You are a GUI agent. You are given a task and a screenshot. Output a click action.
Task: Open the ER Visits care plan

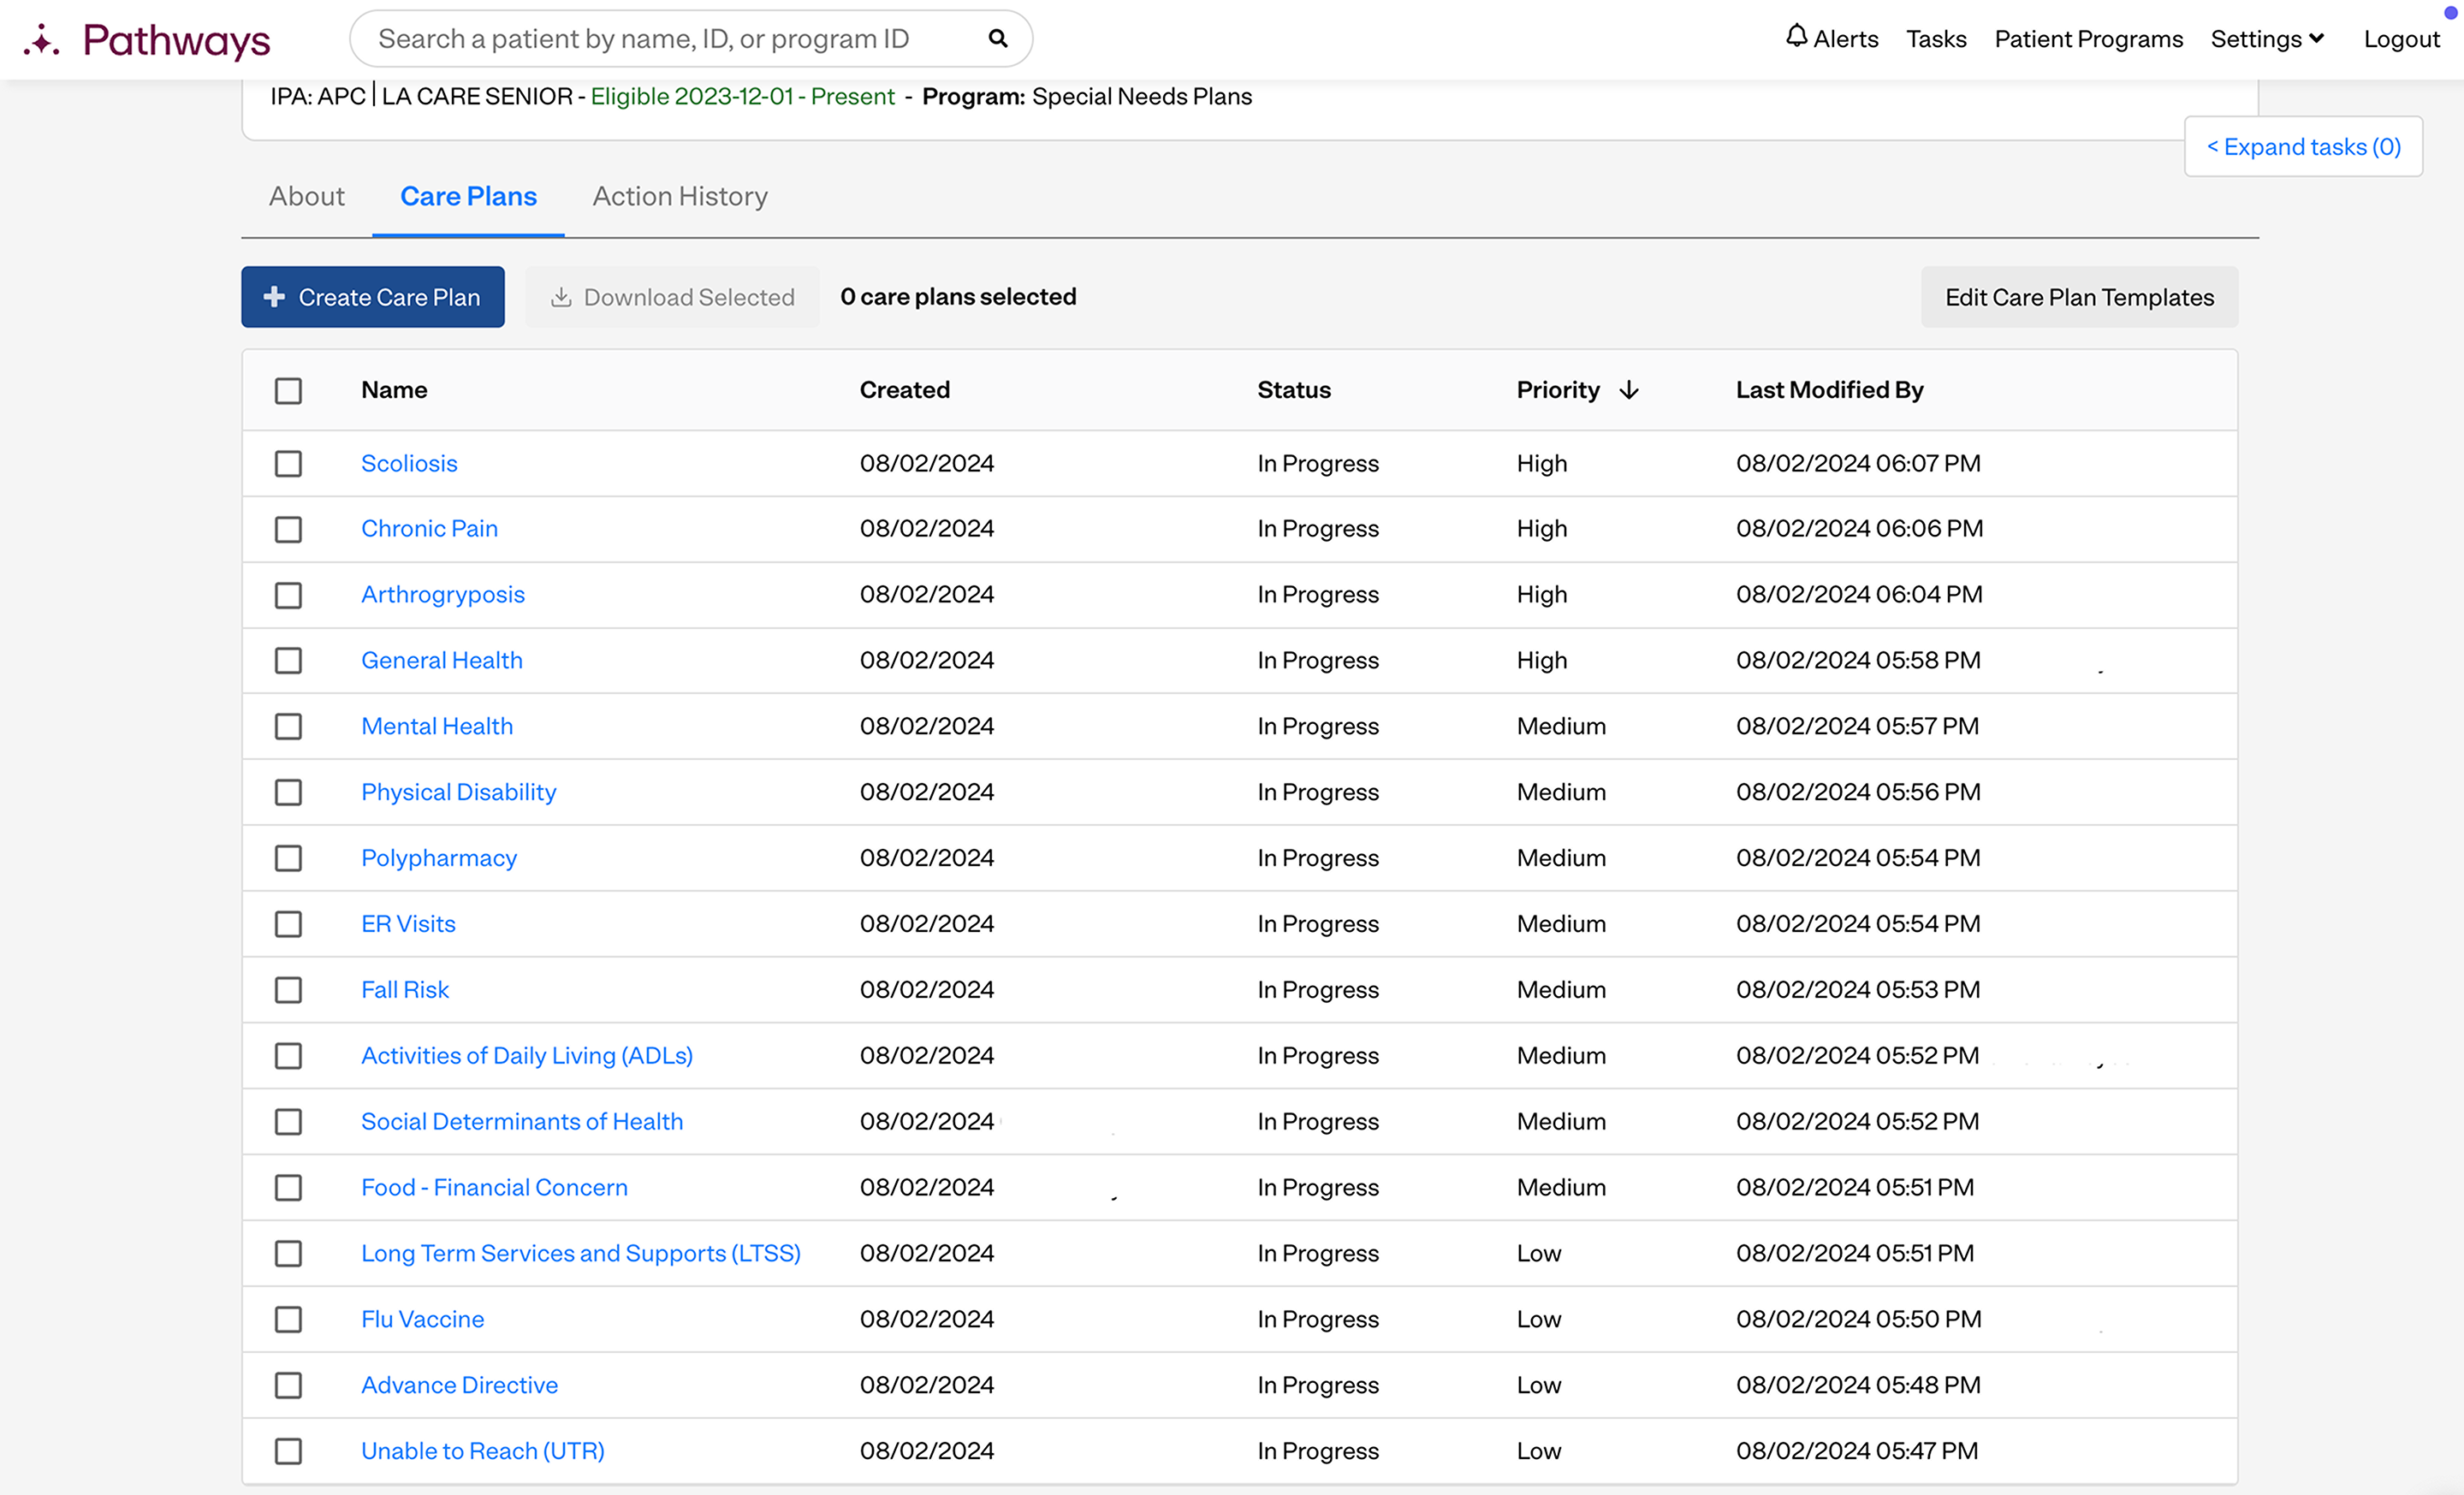[408, 924]
